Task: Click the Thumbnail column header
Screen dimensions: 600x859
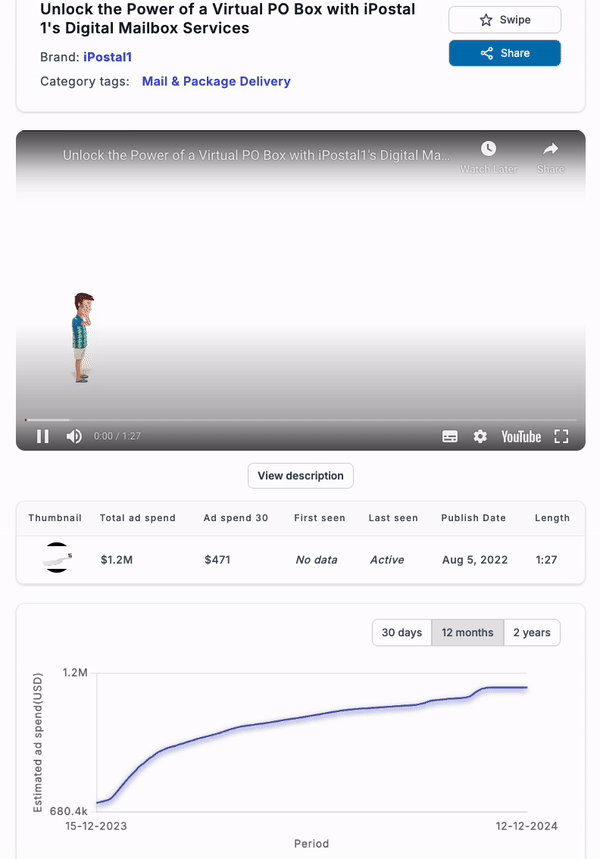Action: coord(55,518)
